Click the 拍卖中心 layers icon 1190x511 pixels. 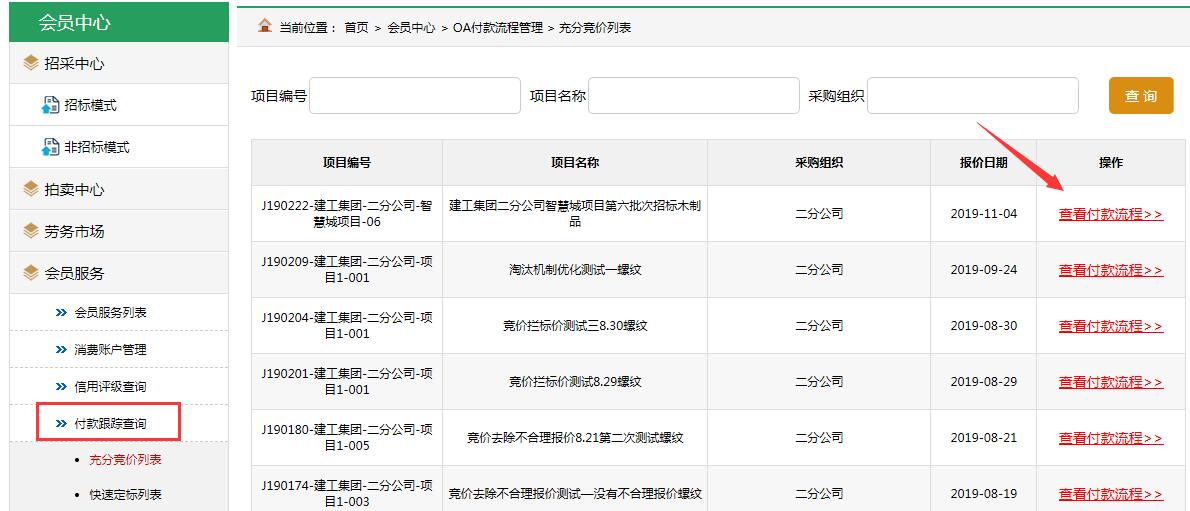click(30, 189)
